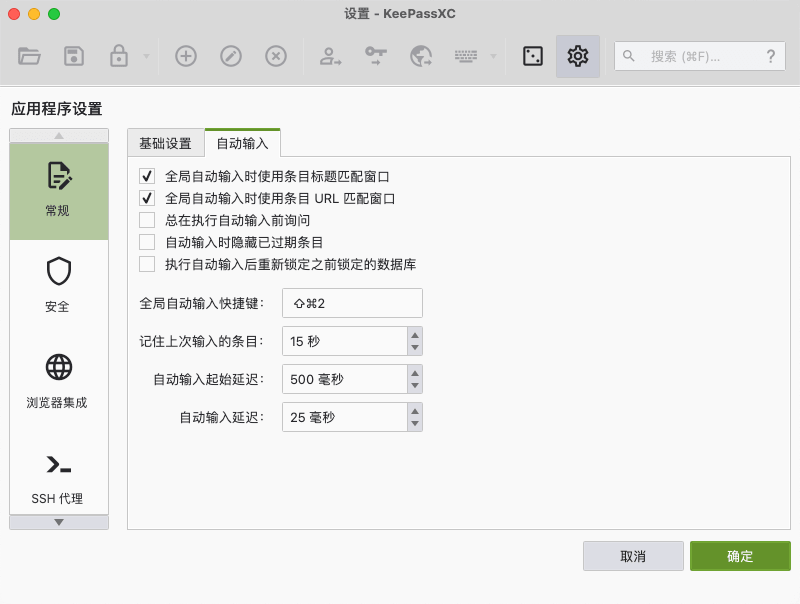Lock database with the padlock icon
Image resolution: width=800 pixels, height=604 pixels.
point(119,56)
